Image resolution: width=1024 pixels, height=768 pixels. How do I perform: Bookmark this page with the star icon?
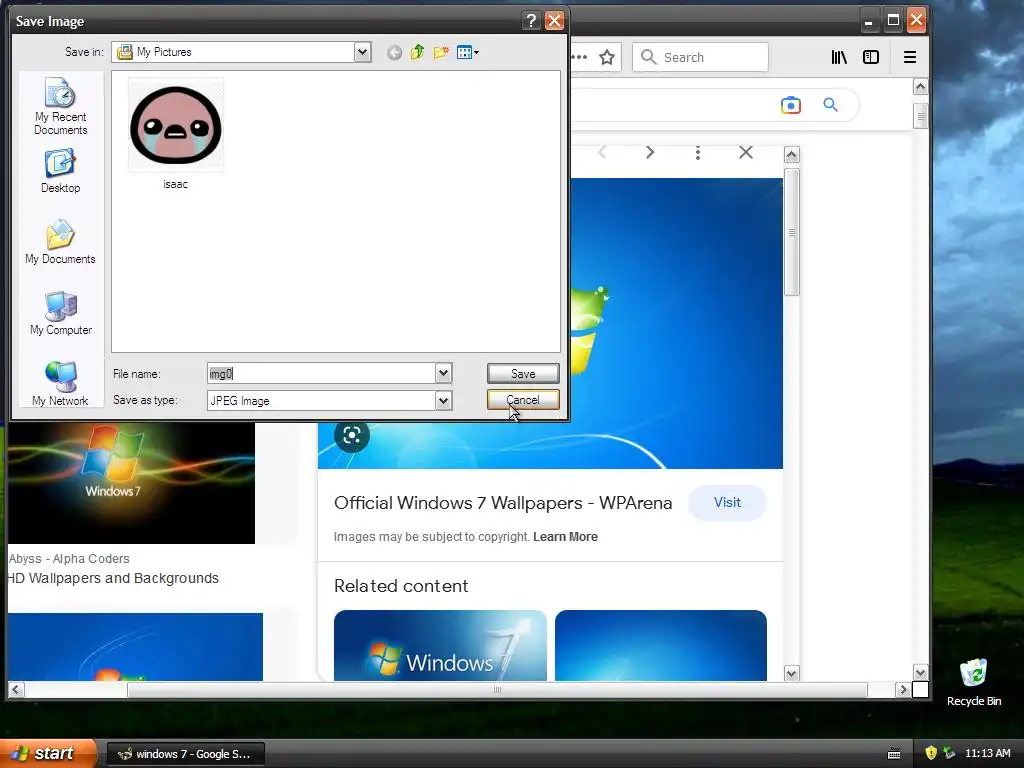[x=607, y=57]
